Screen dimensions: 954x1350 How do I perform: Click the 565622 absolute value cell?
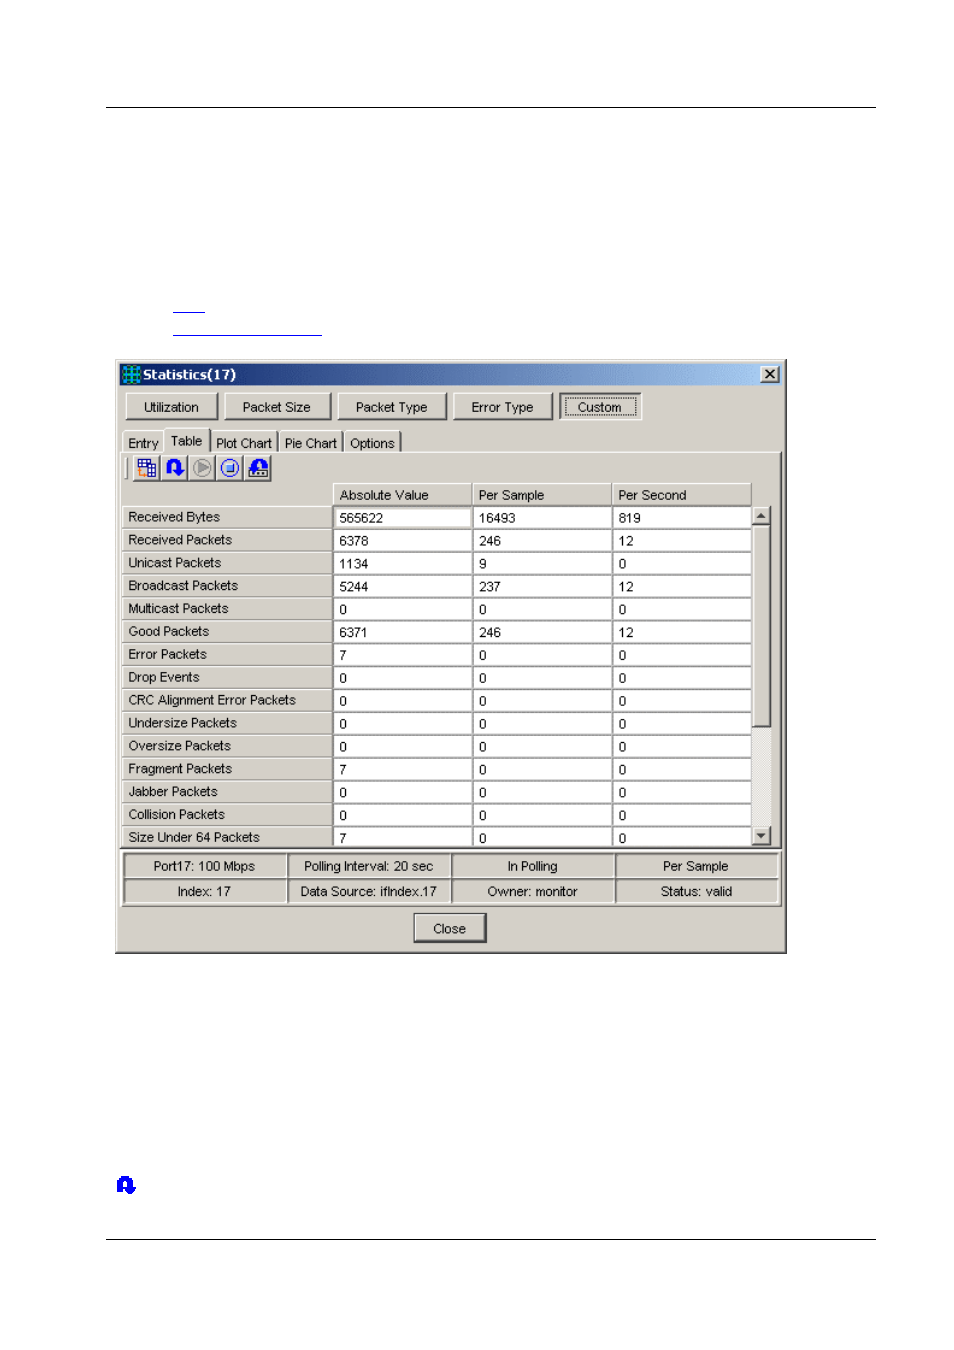coord(402,518)
